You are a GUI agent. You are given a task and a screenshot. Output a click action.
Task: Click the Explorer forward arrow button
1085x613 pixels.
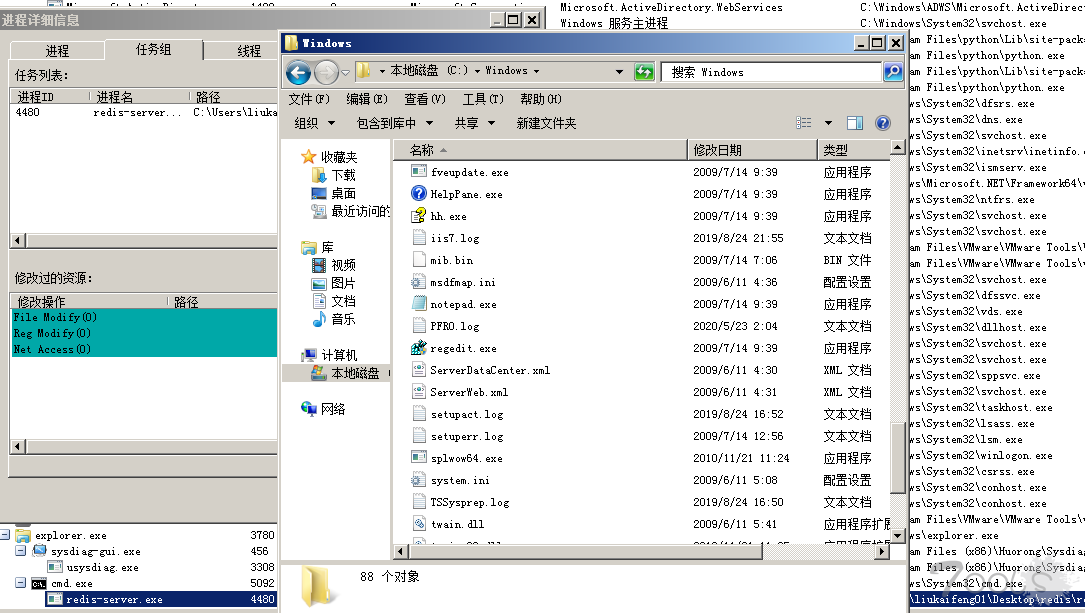pyautogui.click(x=326, y=72)
